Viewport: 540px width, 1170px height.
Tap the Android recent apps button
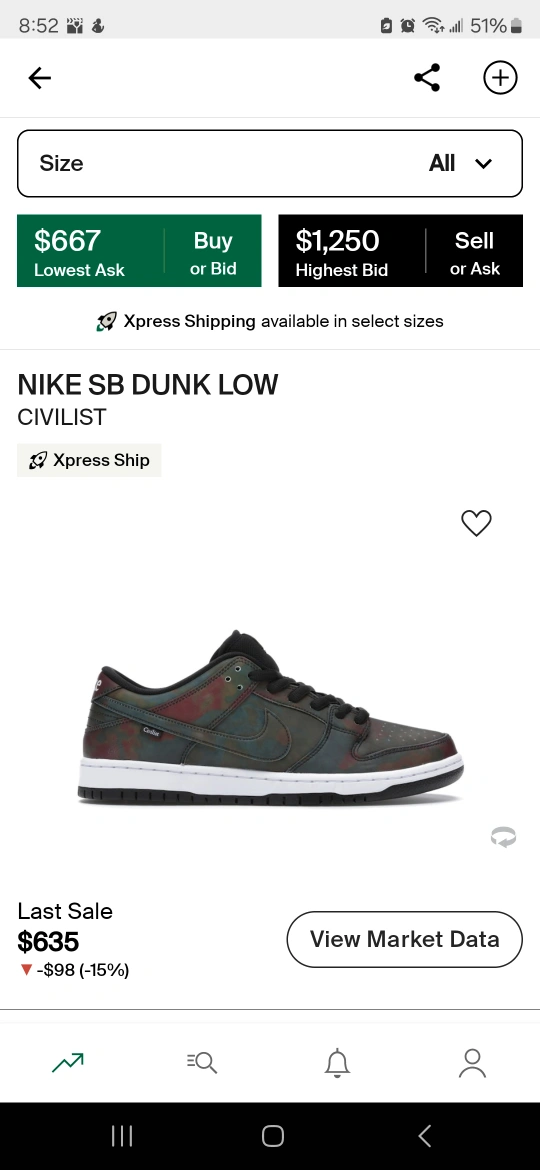(122, 1136)
